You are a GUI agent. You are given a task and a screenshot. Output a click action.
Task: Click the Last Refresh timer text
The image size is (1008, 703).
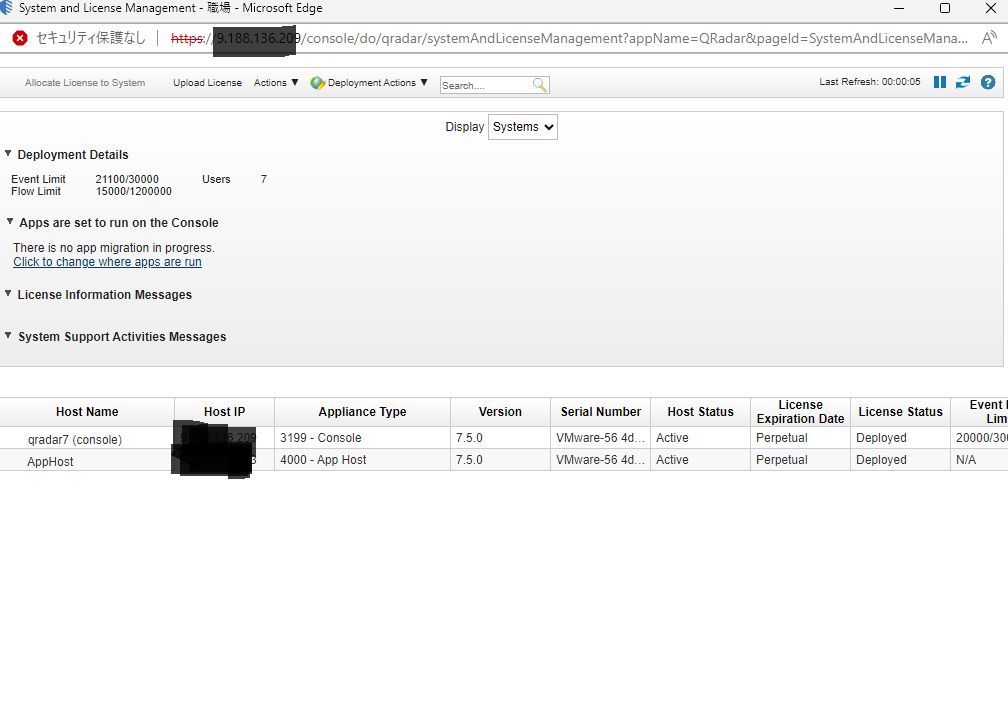click(x=870, y=82)
